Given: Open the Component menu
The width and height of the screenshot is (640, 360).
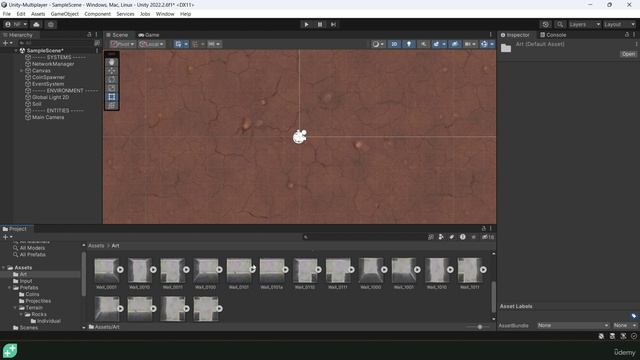Looking at the screenshot, I should click(97, 14).
